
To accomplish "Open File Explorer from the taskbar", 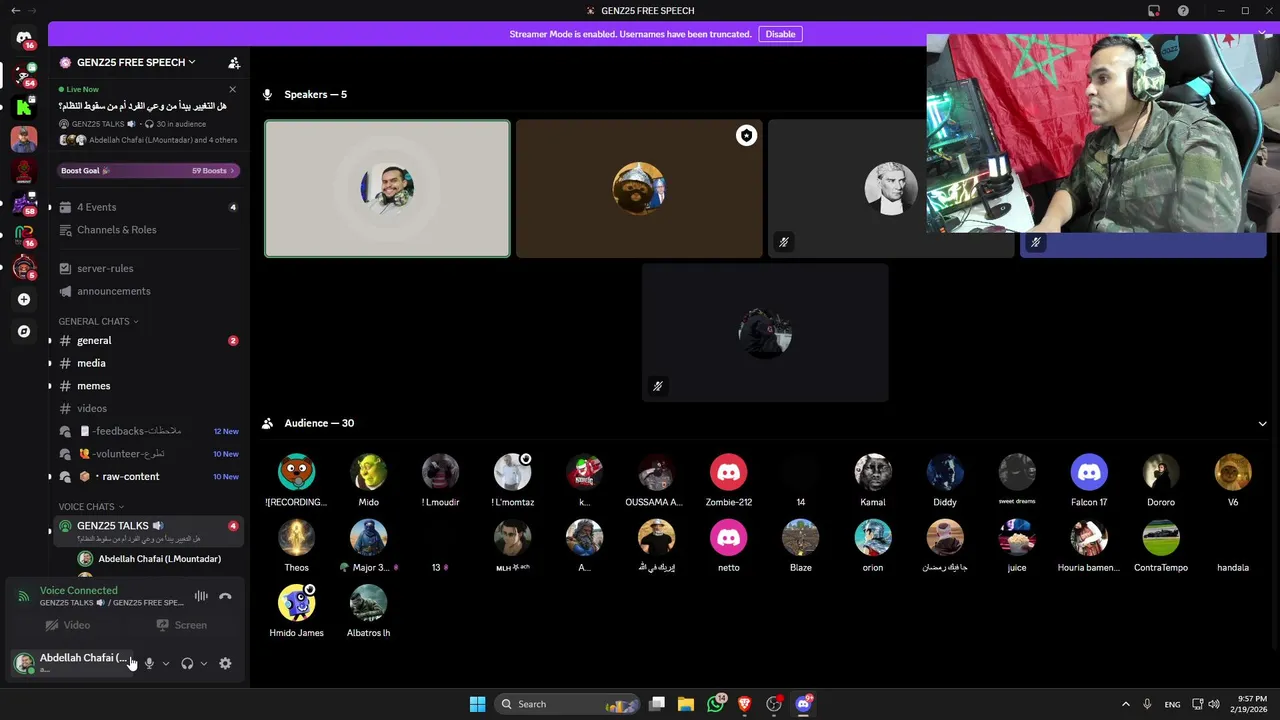I will click(686, 704).
